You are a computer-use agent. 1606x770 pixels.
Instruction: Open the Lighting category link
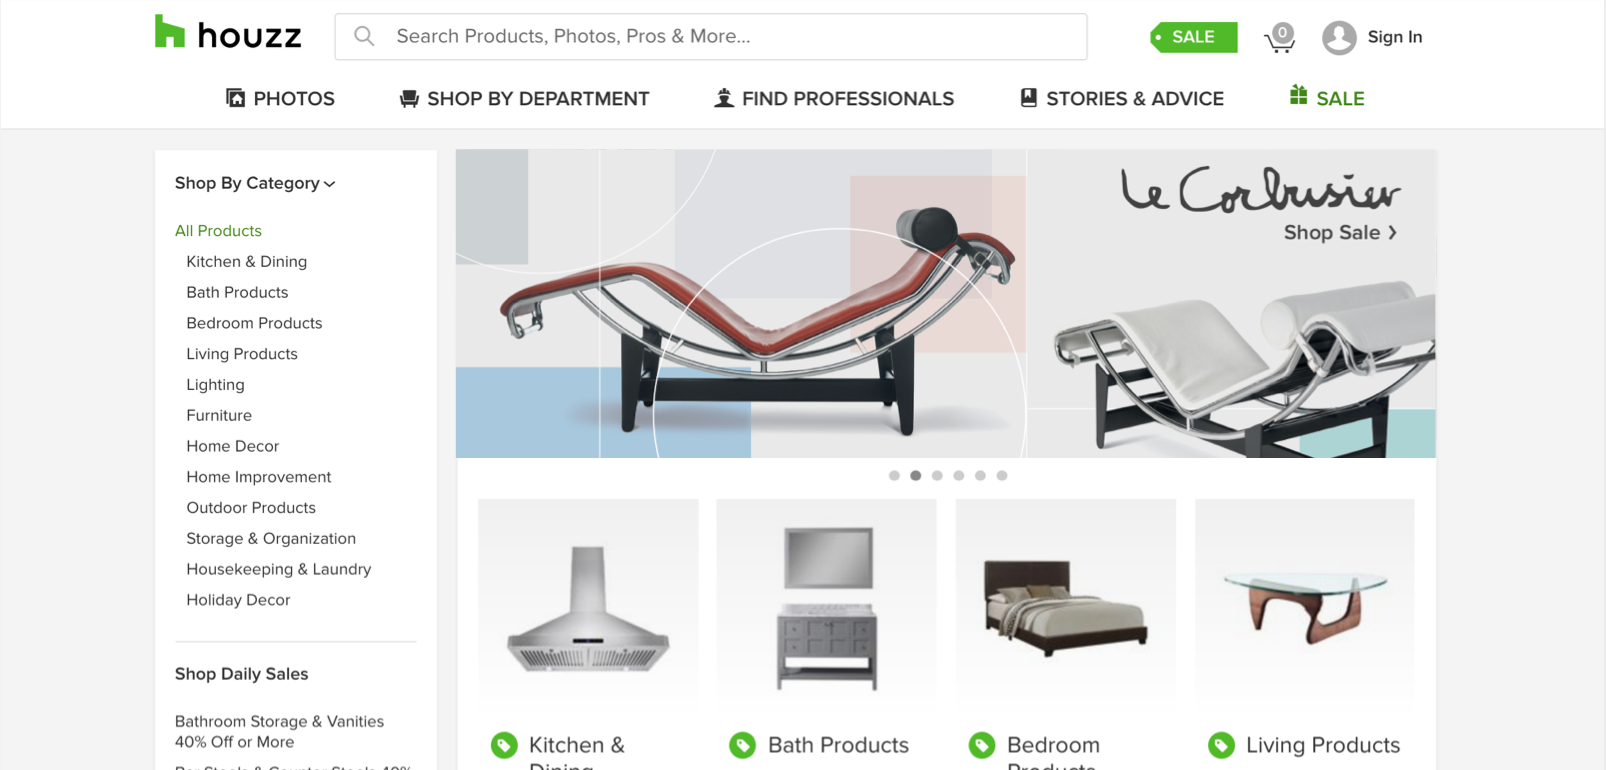[x=215, y=385]
